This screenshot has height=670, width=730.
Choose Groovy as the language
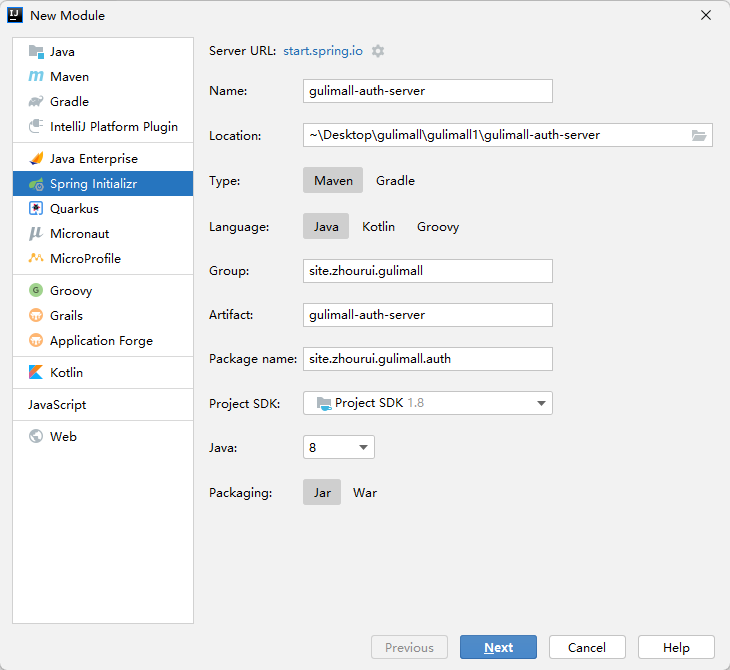(438, 226)
